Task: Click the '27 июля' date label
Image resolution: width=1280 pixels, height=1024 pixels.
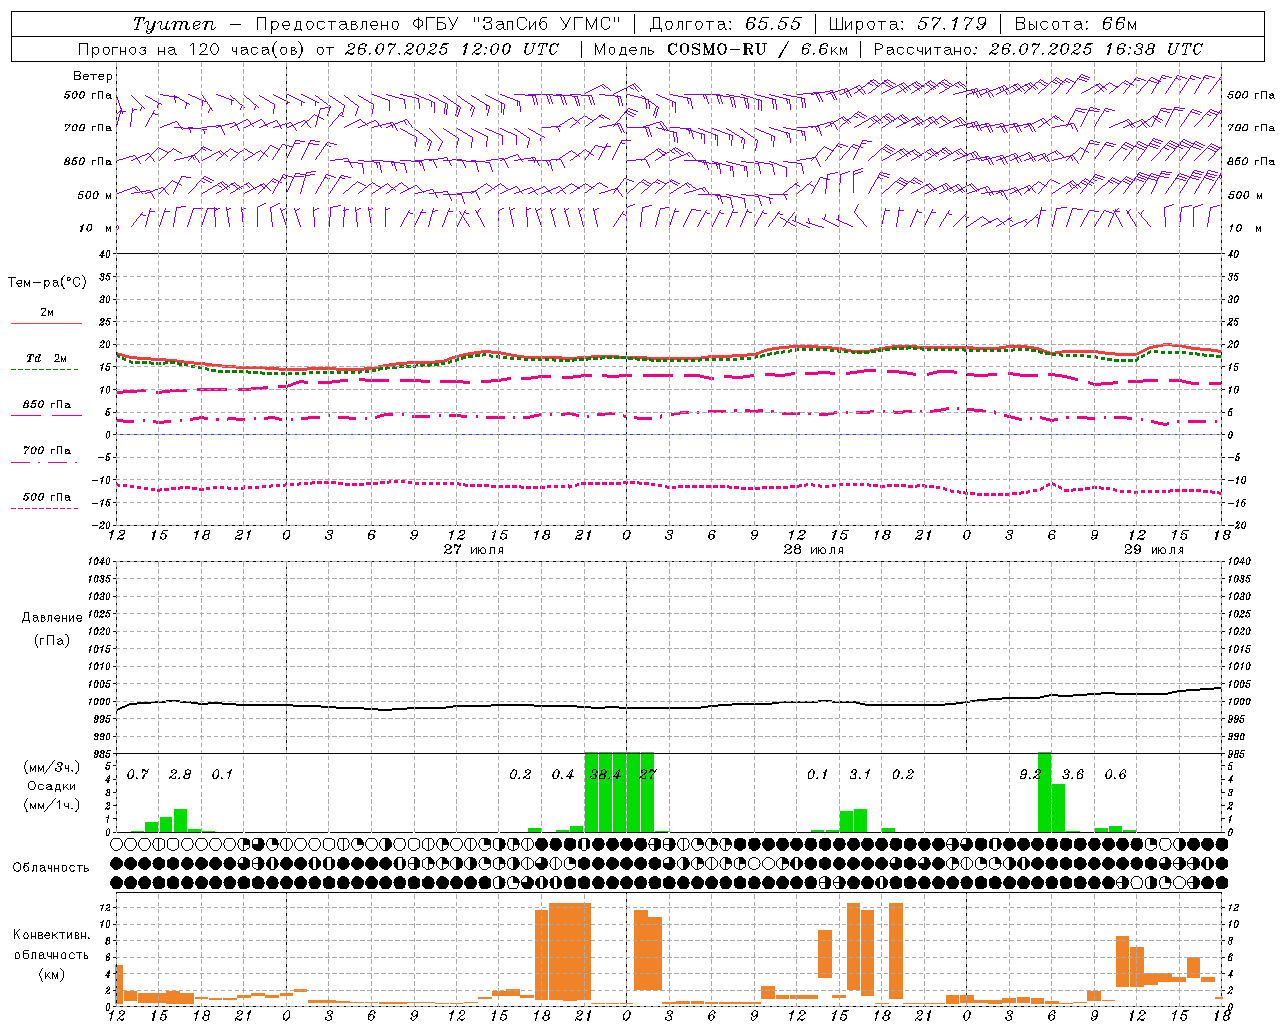Action: click(474, 549)
